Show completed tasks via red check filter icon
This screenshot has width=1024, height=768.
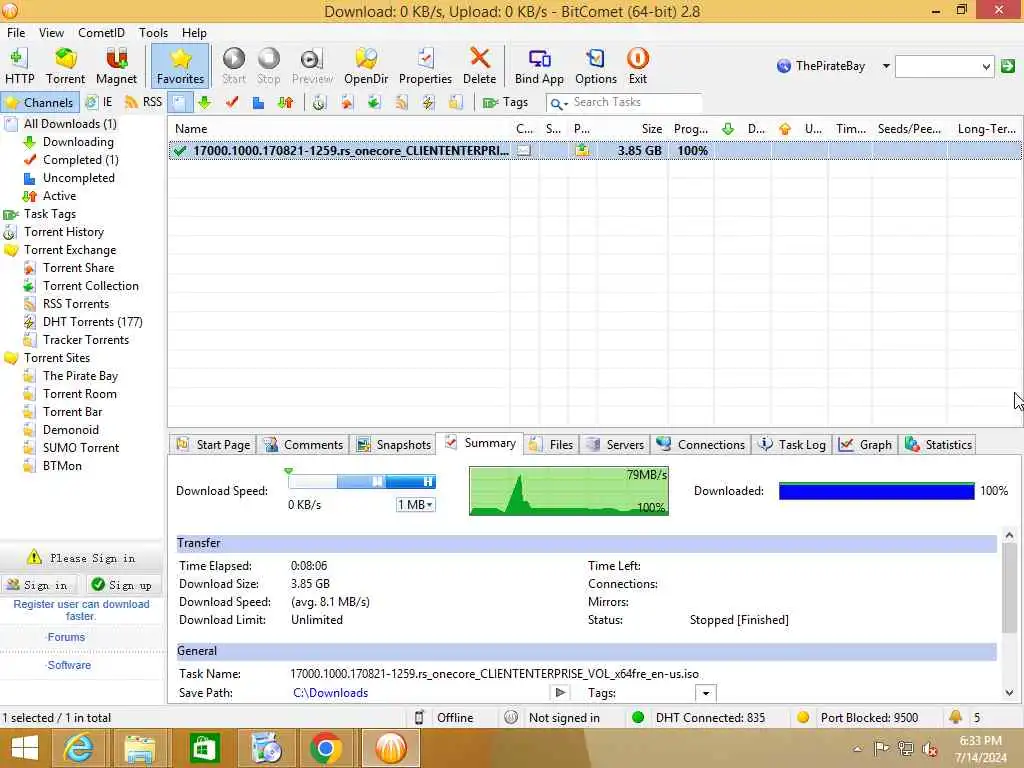pos(232,103)
